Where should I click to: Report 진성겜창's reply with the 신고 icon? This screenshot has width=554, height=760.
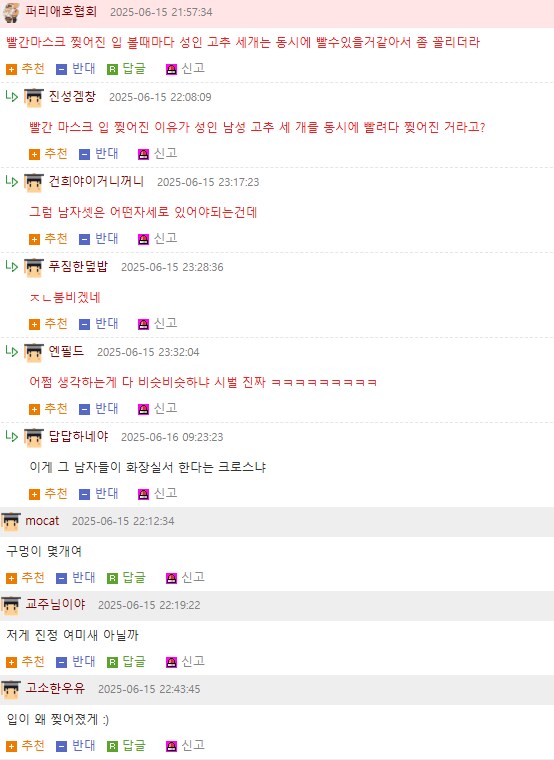(x=143, y=154)
